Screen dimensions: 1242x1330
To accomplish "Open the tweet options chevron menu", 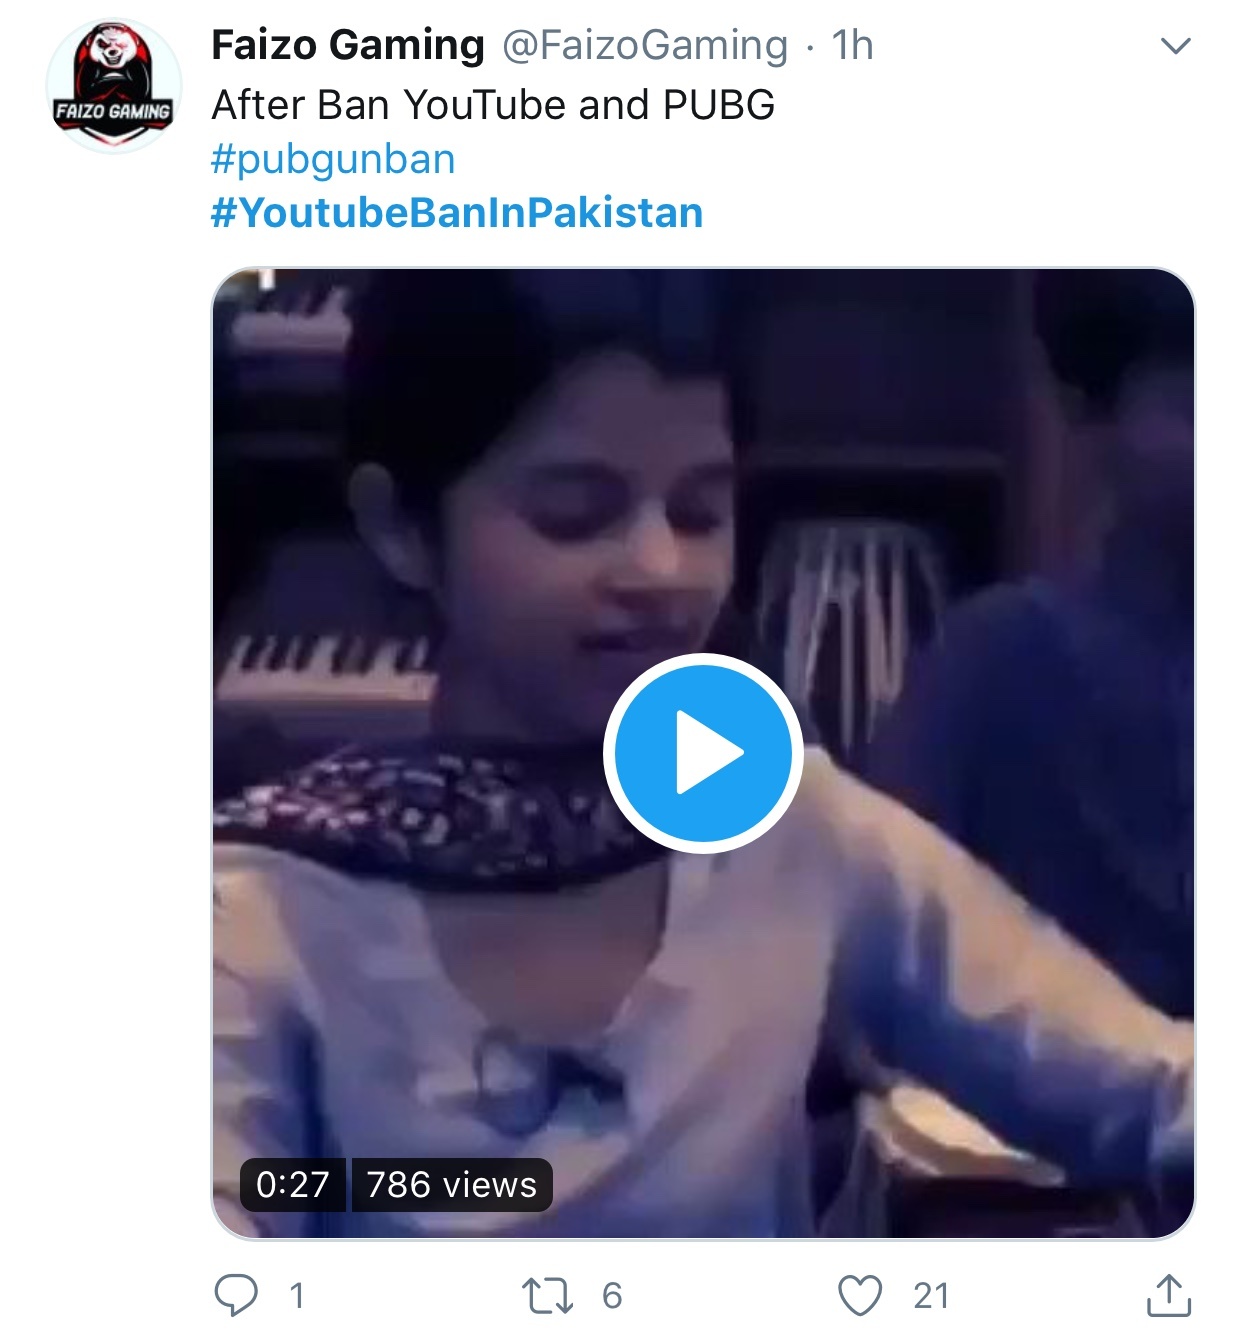I will (1175, 46).
